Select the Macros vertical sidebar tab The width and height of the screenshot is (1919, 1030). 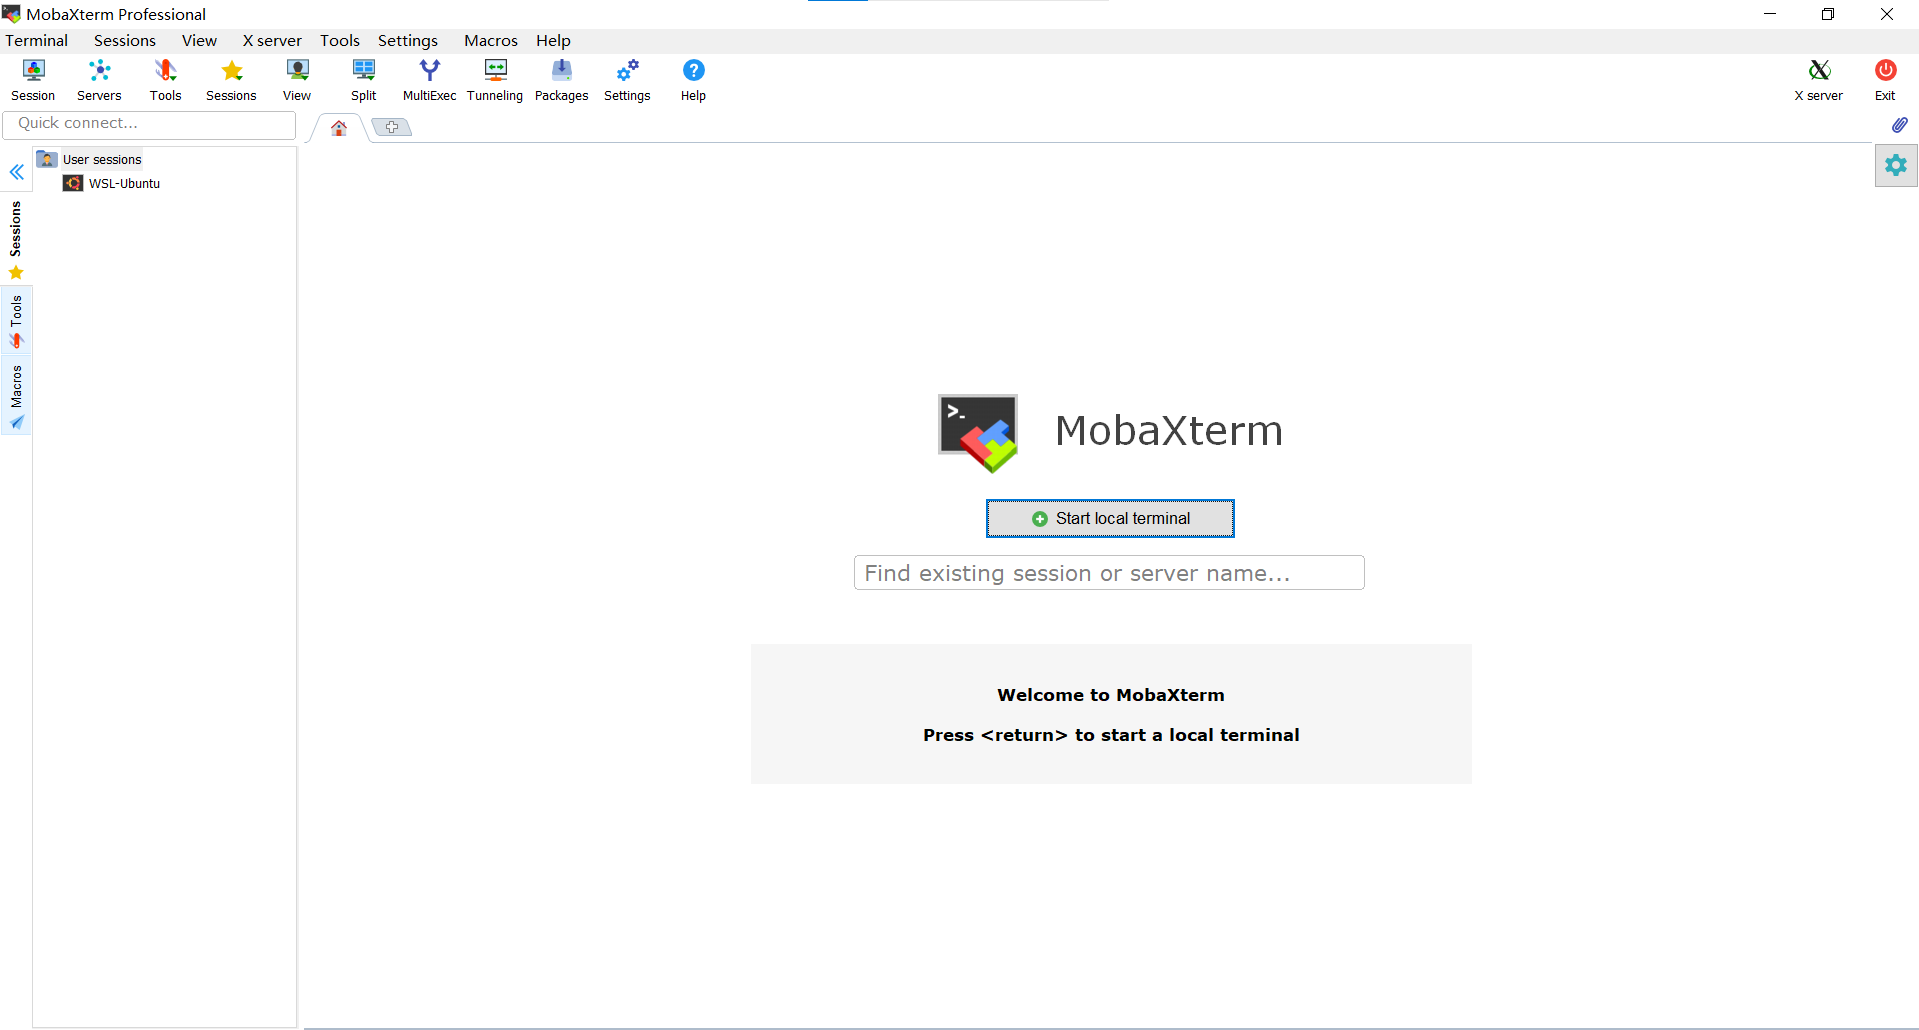coord(16,397)
